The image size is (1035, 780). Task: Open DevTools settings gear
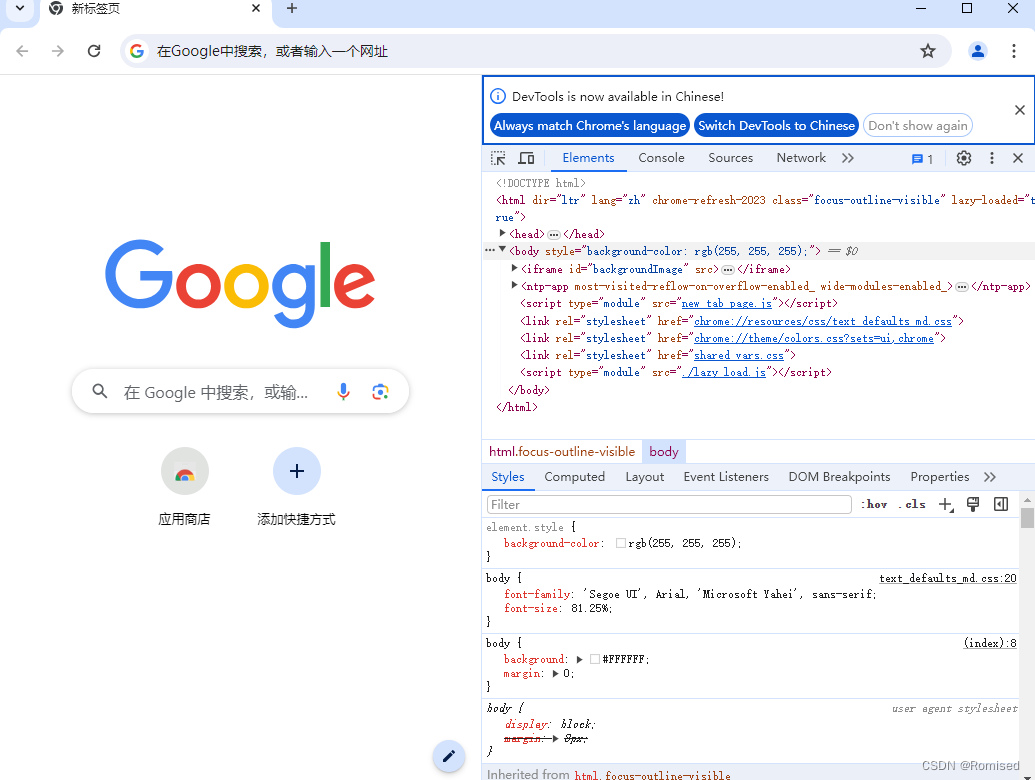coord(964,158)
